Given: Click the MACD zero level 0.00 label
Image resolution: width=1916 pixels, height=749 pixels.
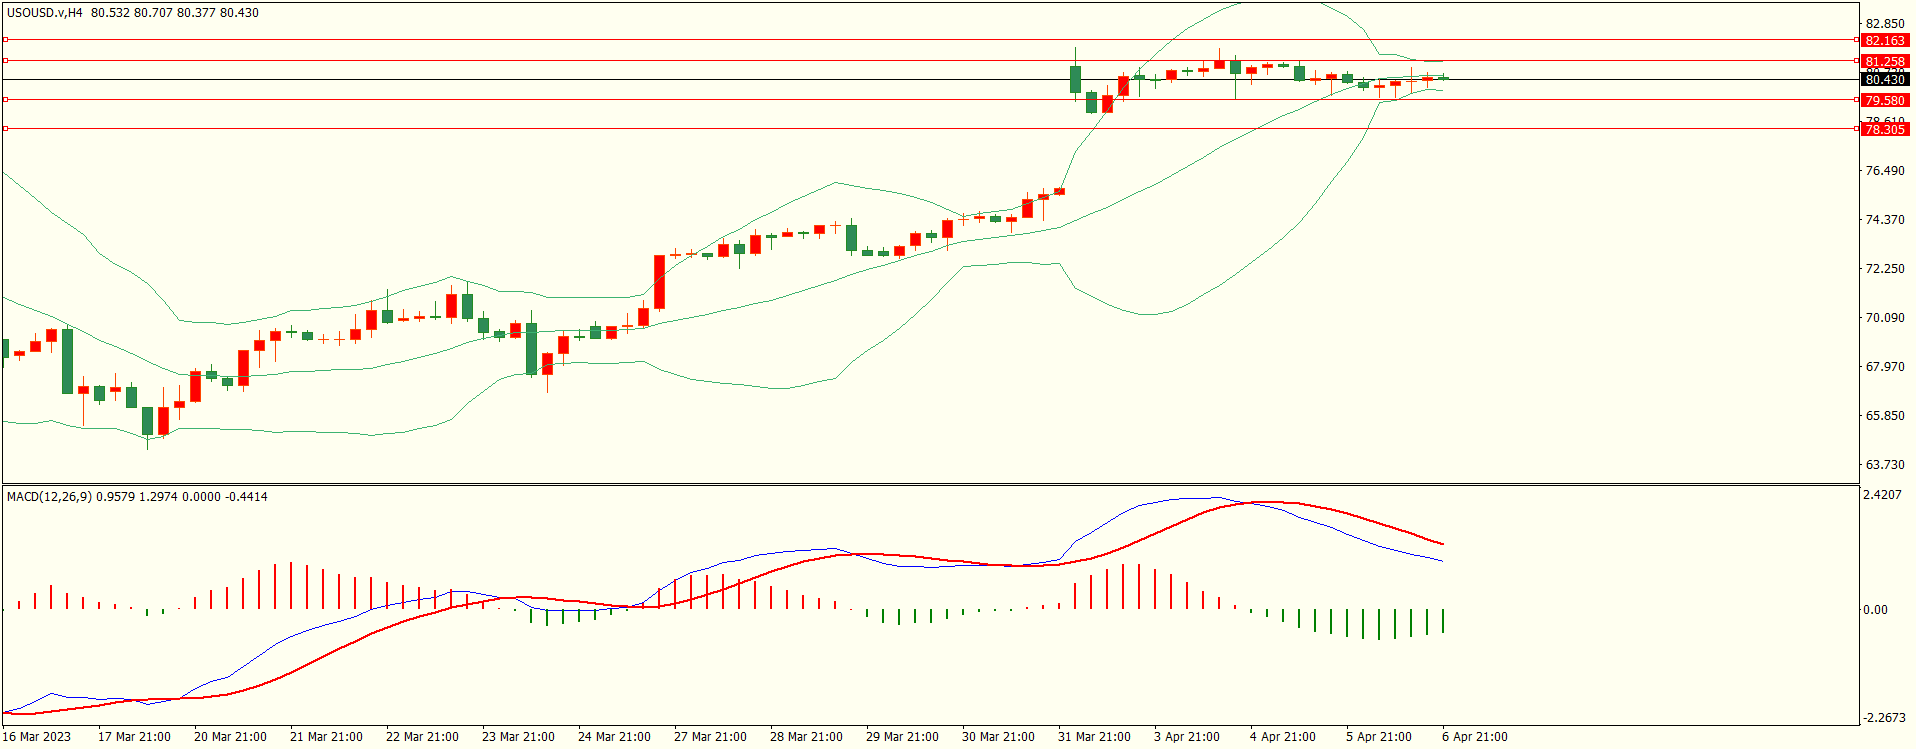Looking at the screenshot, I should click(x=1875, y=610).
